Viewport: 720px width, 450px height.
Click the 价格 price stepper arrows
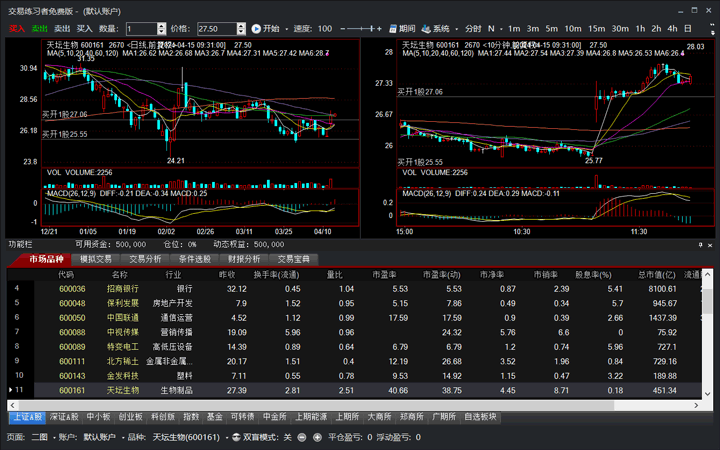[241, 29]
